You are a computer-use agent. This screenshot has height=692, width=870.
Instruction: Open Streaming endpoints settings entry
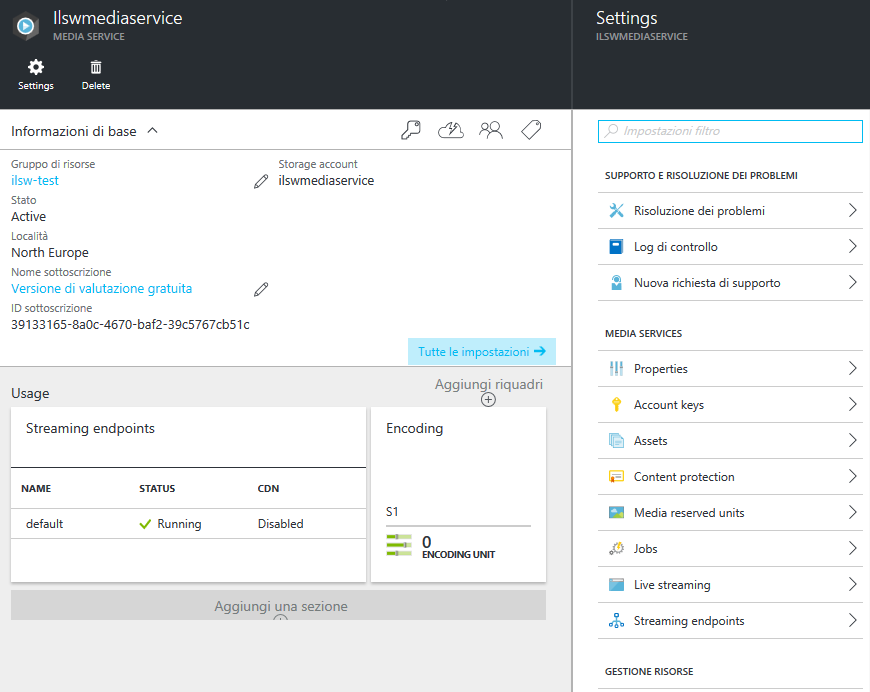click(730, 620)
